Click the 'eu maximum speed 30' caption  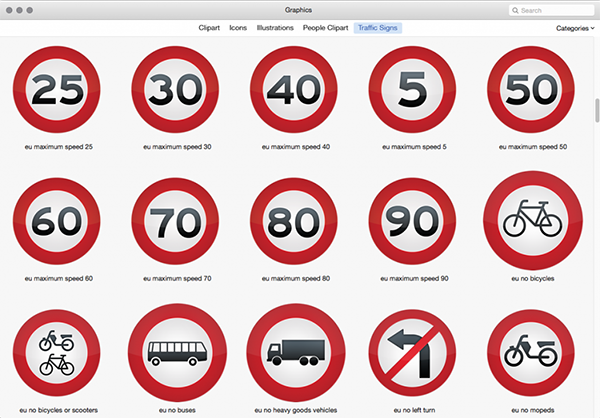pos(177,147)
